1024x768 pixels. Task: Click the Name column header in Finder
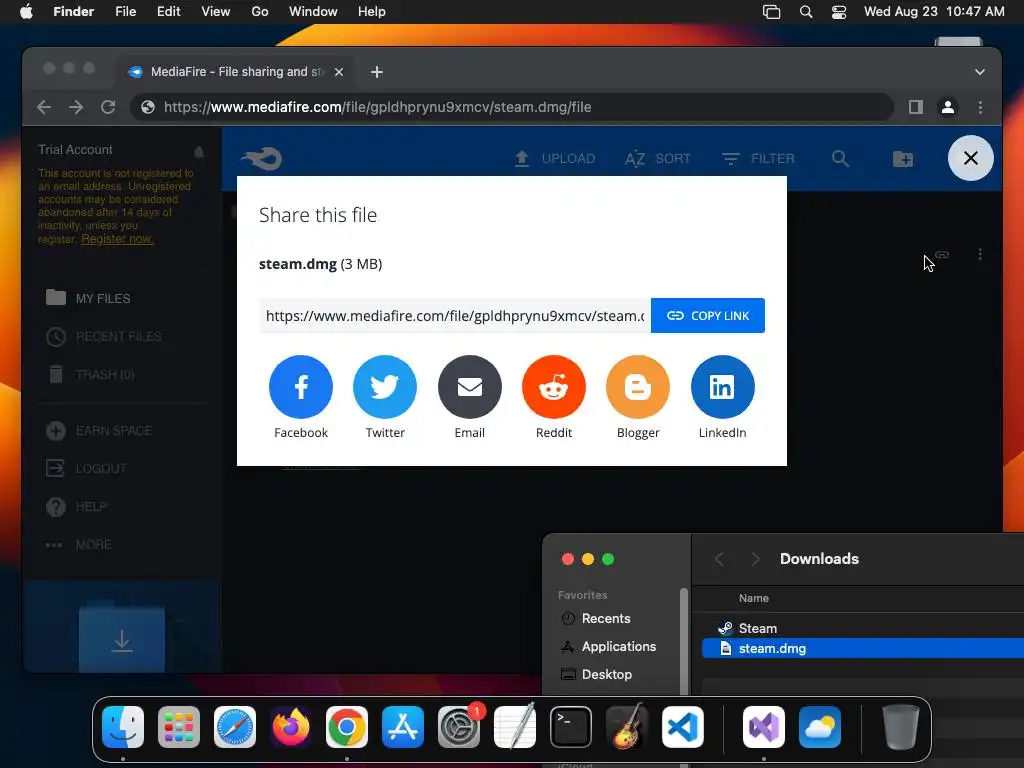click(754, 598)
